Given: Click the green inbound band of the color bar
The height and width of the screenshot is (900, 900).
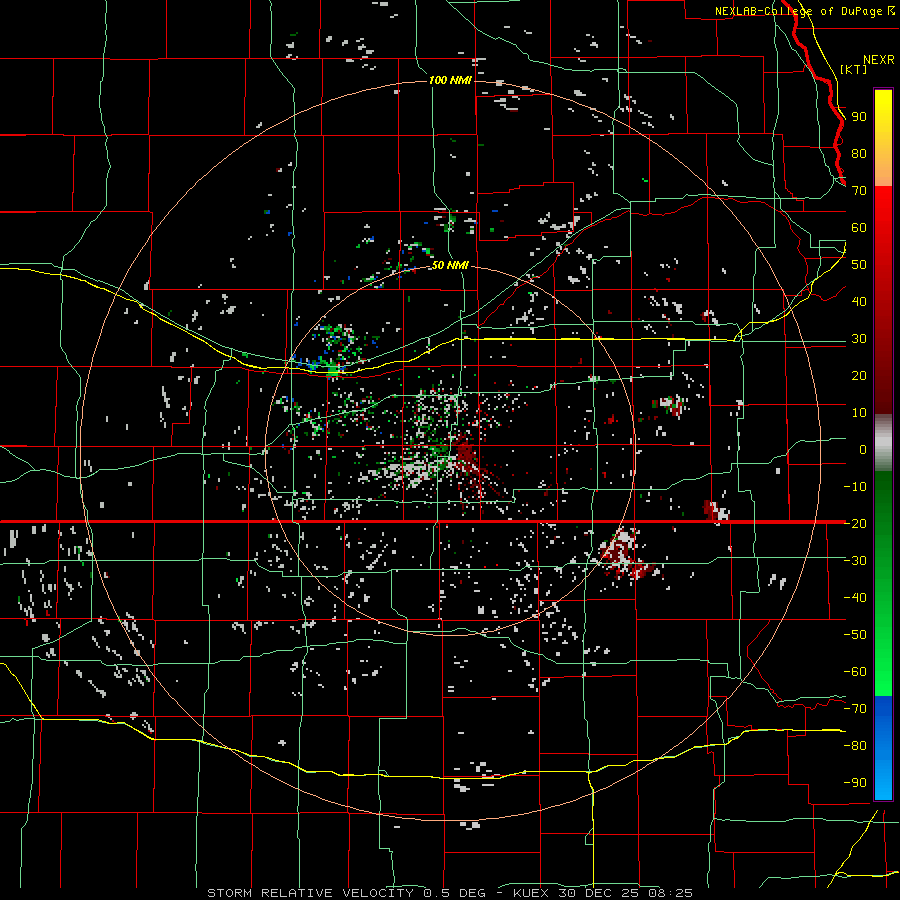Looking at the screenshot, I should tap(883, 583).
